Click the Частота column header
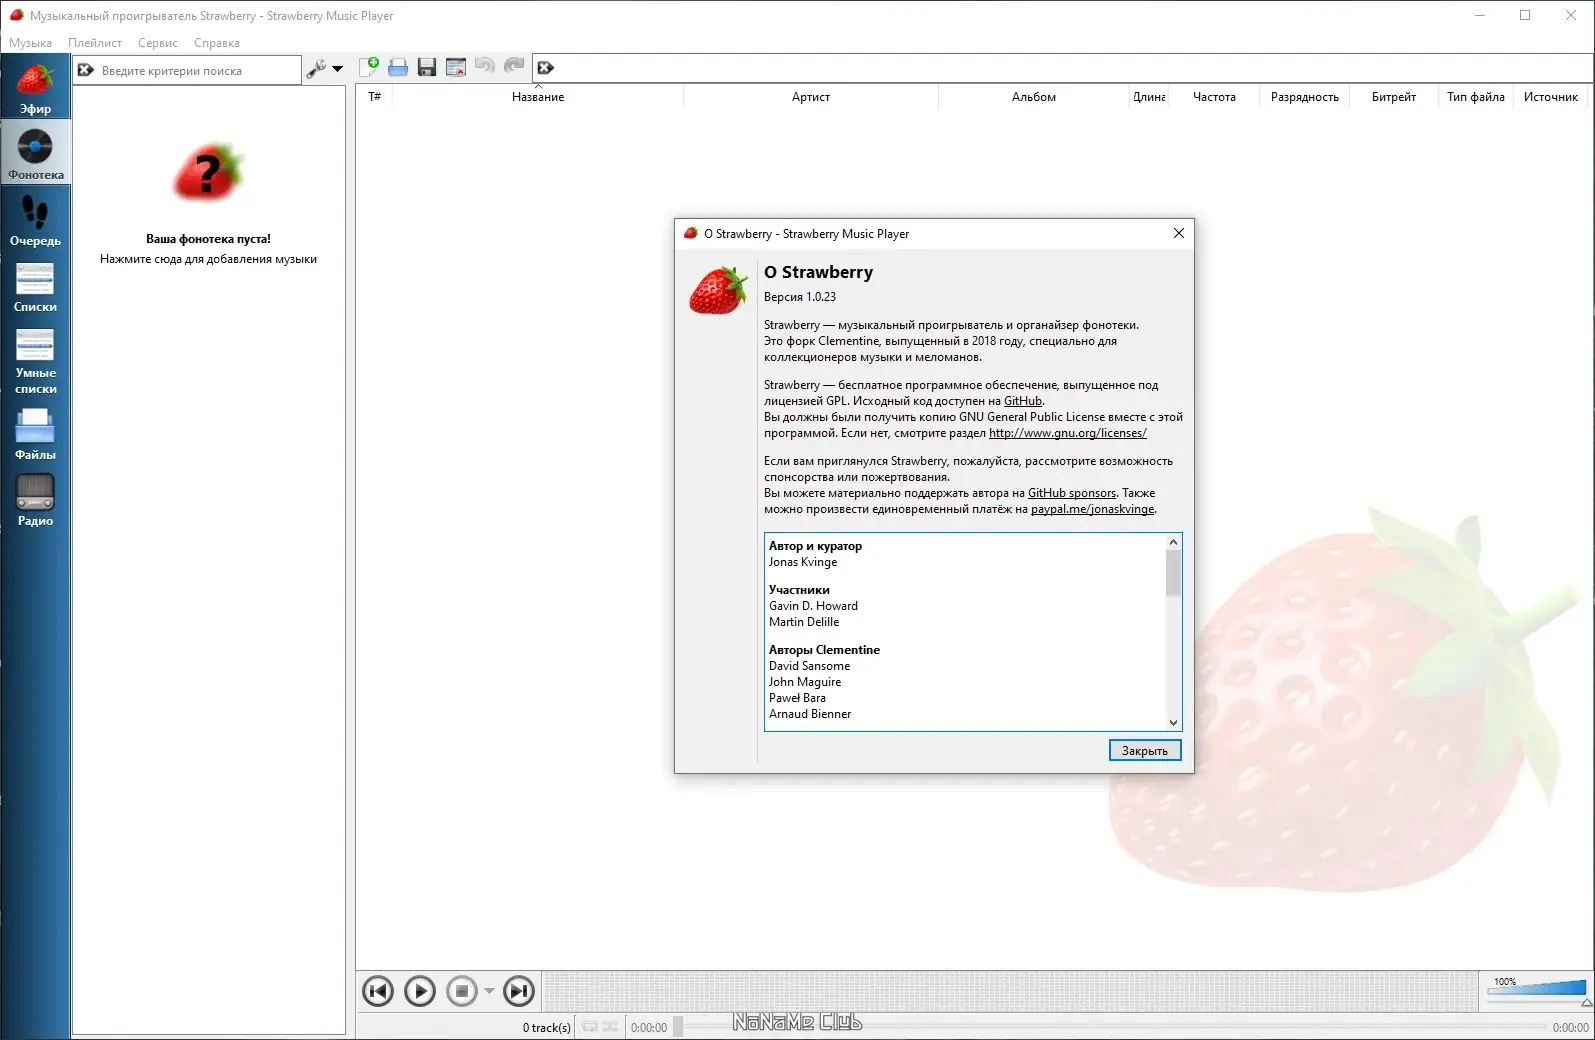The image size is (1595, 1040). pos(1214,97)
